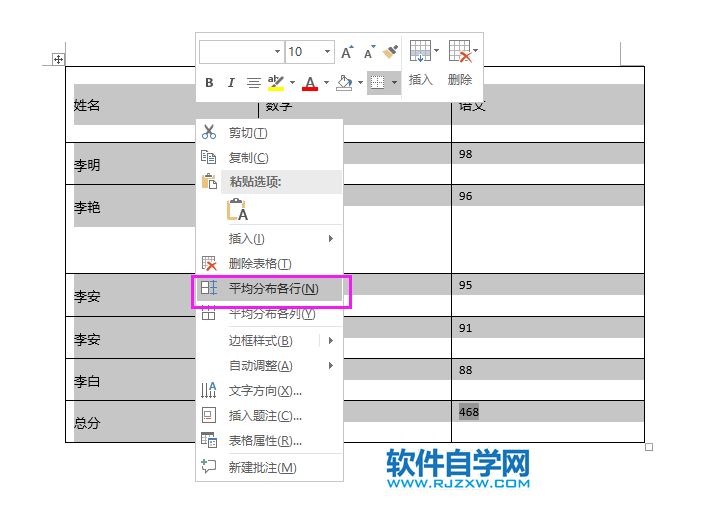Open borders dropdown arrow
716x515 pixels.
click(x=394, y=83)
